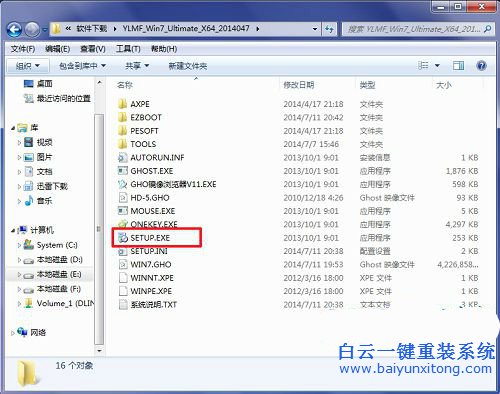Click the refresh button beside address bar
This screenshot has width=500, height=394.
tap(329, 29)
